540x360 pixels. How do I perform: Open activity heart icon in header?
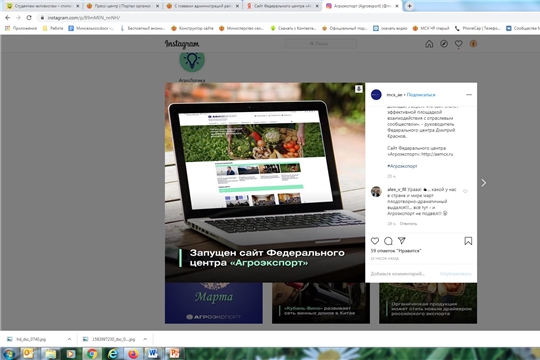pos(459,44)
